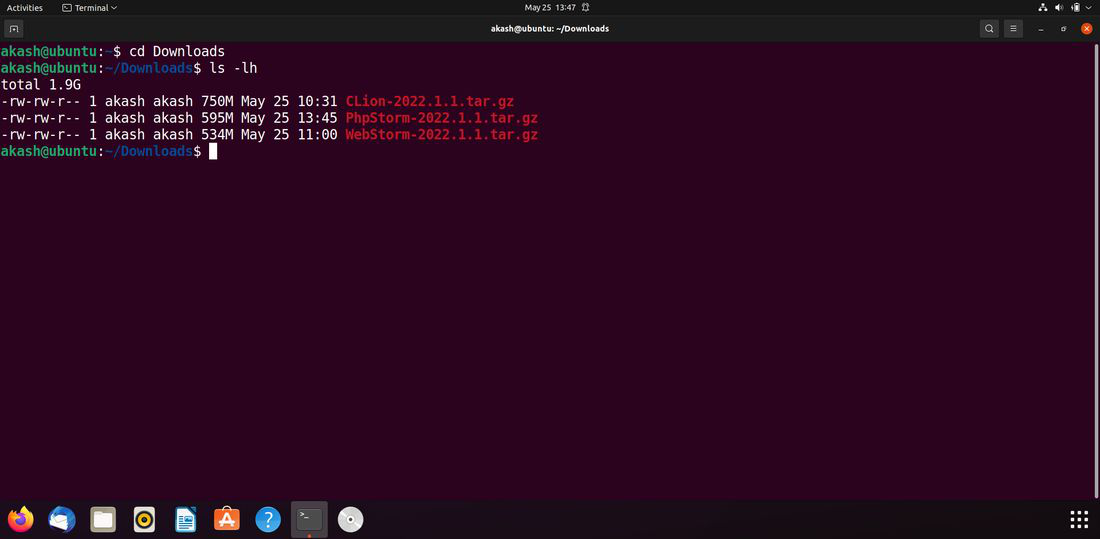
Task: Click the 'total 1.9G' line
Action: (x=41, y=85)
